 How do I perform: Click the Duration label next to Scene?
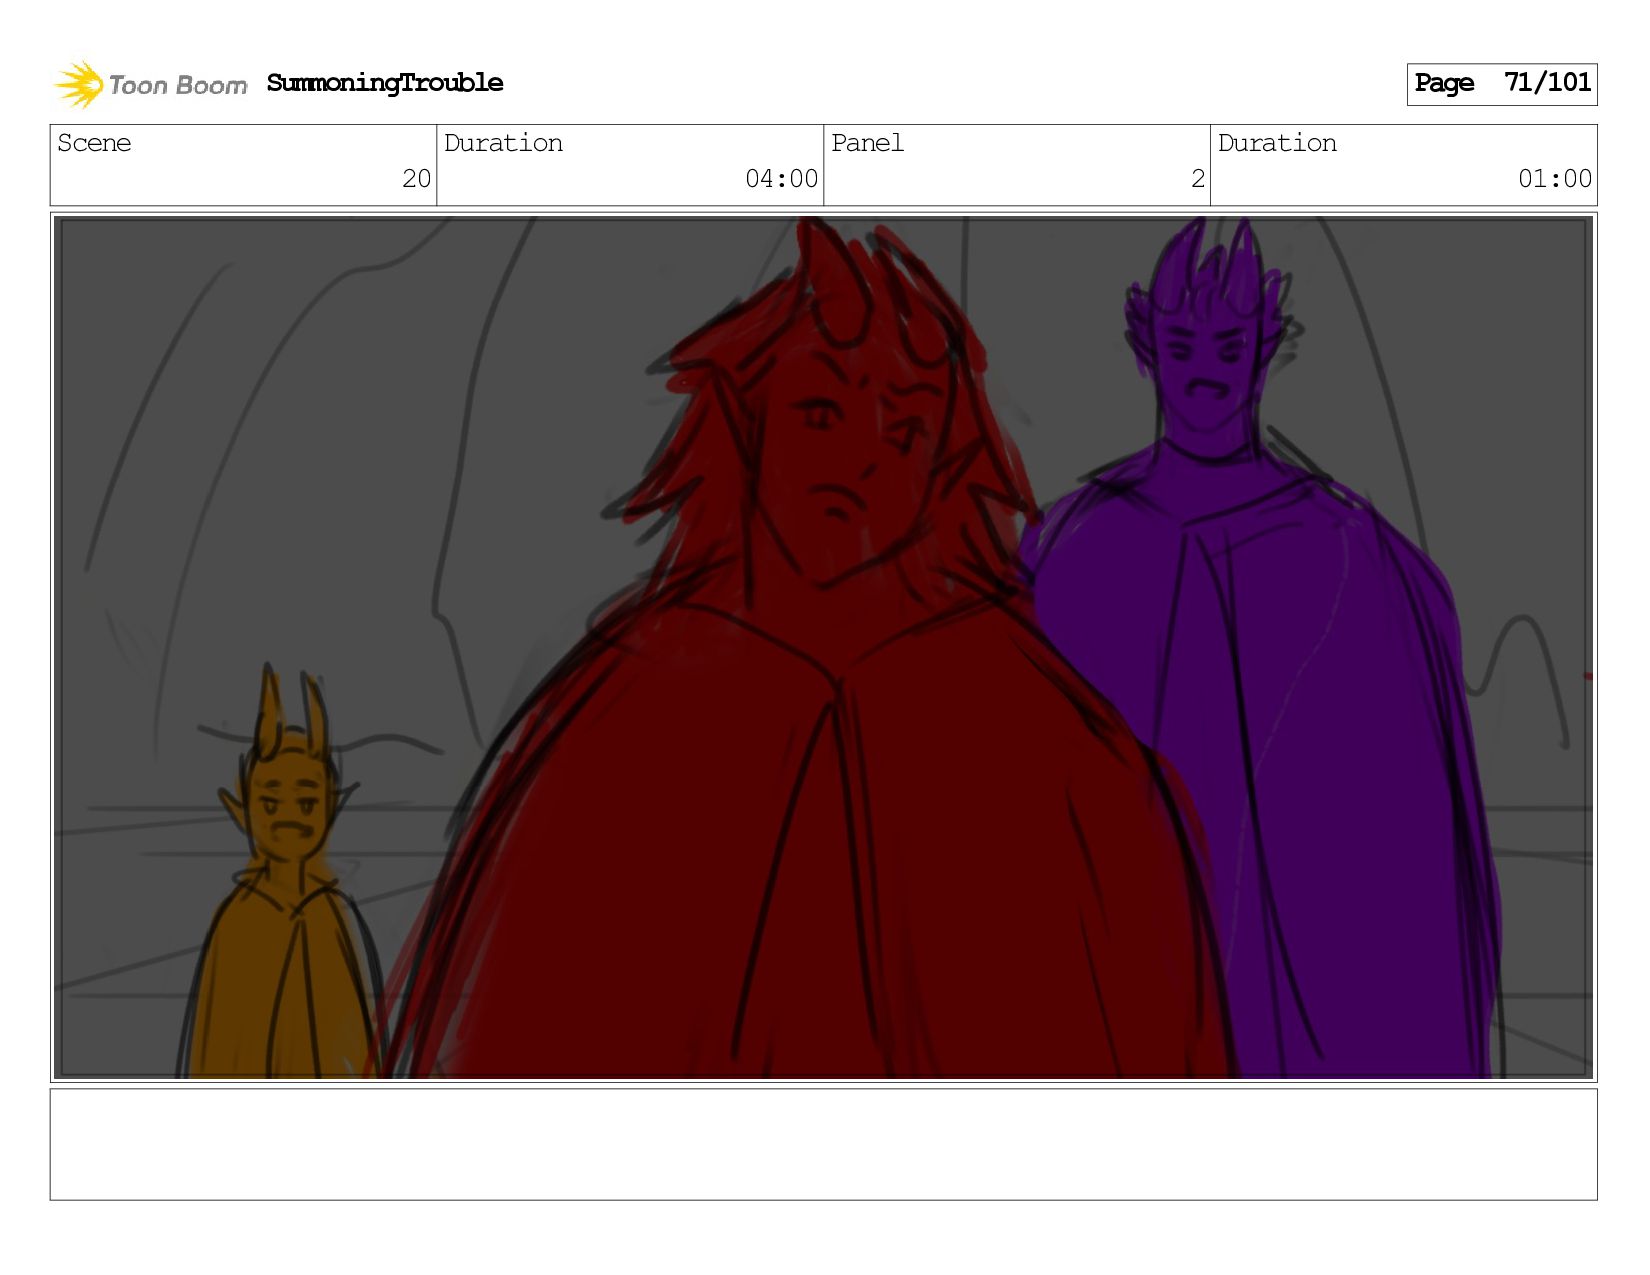point(503,143)
